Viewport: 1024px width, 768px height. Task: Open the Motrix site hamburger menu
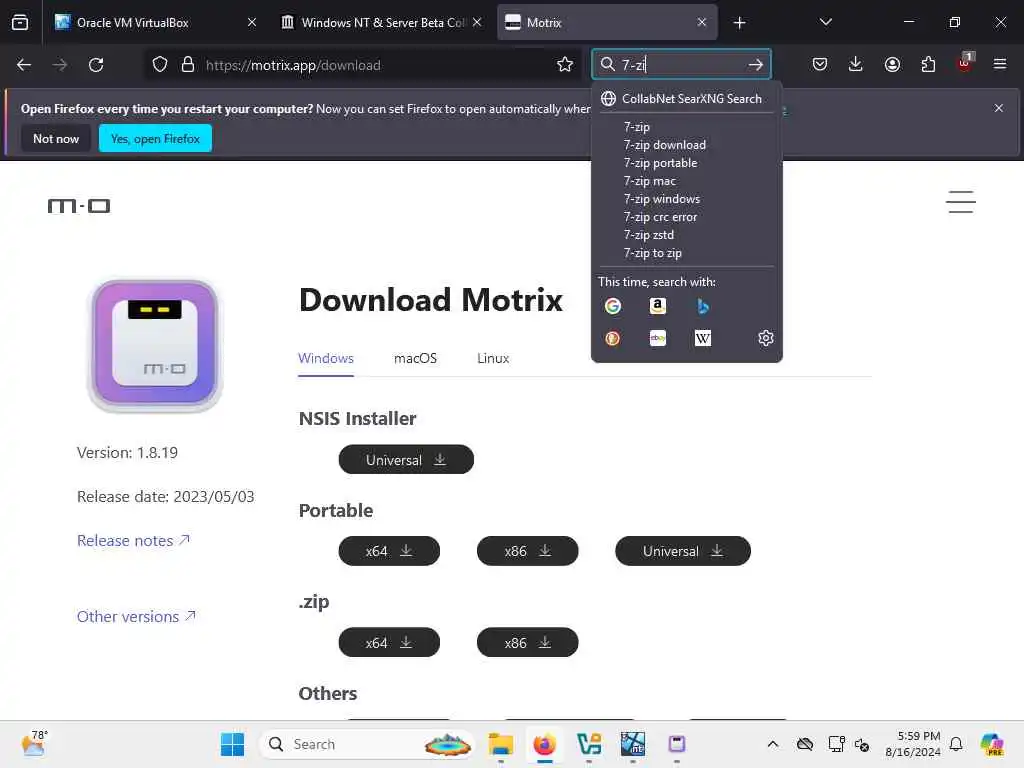(961, 202)
